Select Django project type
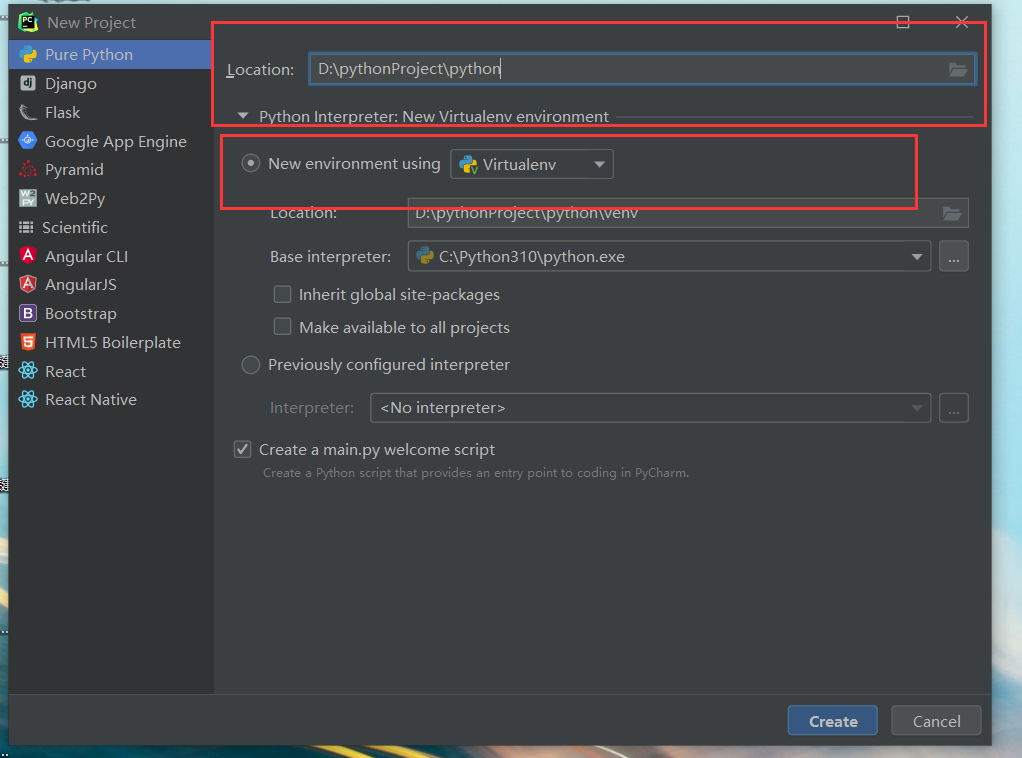1022x758 pixels. [111, 83]
